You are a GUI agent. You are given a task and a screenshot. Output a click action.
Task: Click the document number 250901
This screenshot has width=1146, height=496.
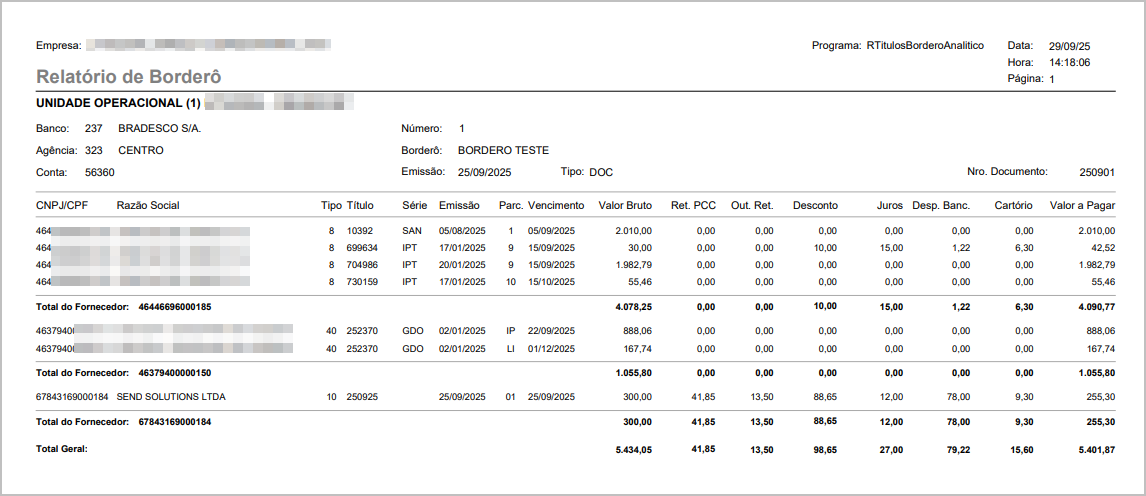coord(1097,172)
